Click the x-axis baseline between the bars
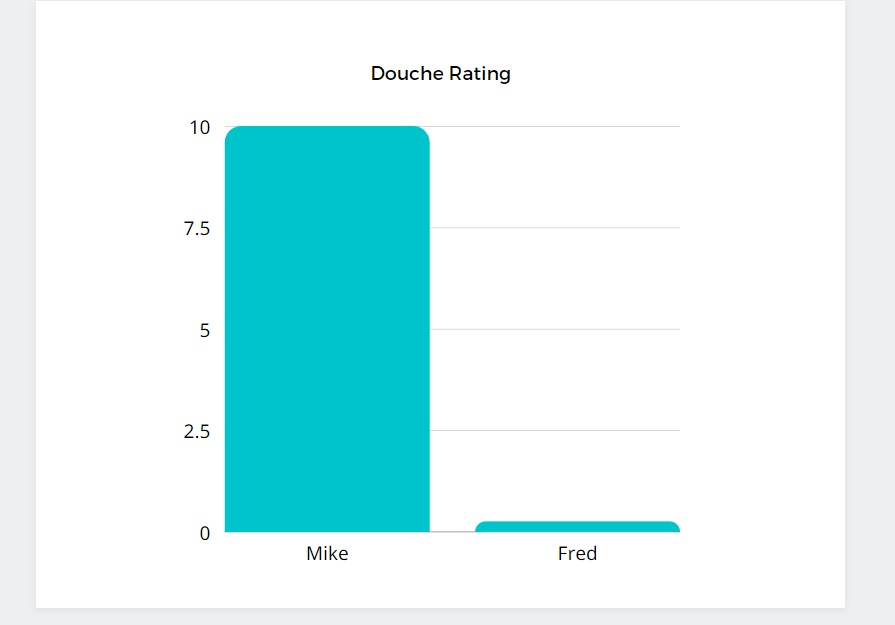Image resolution: width=895 pixels, height=625 pixels. coord(452,532)
